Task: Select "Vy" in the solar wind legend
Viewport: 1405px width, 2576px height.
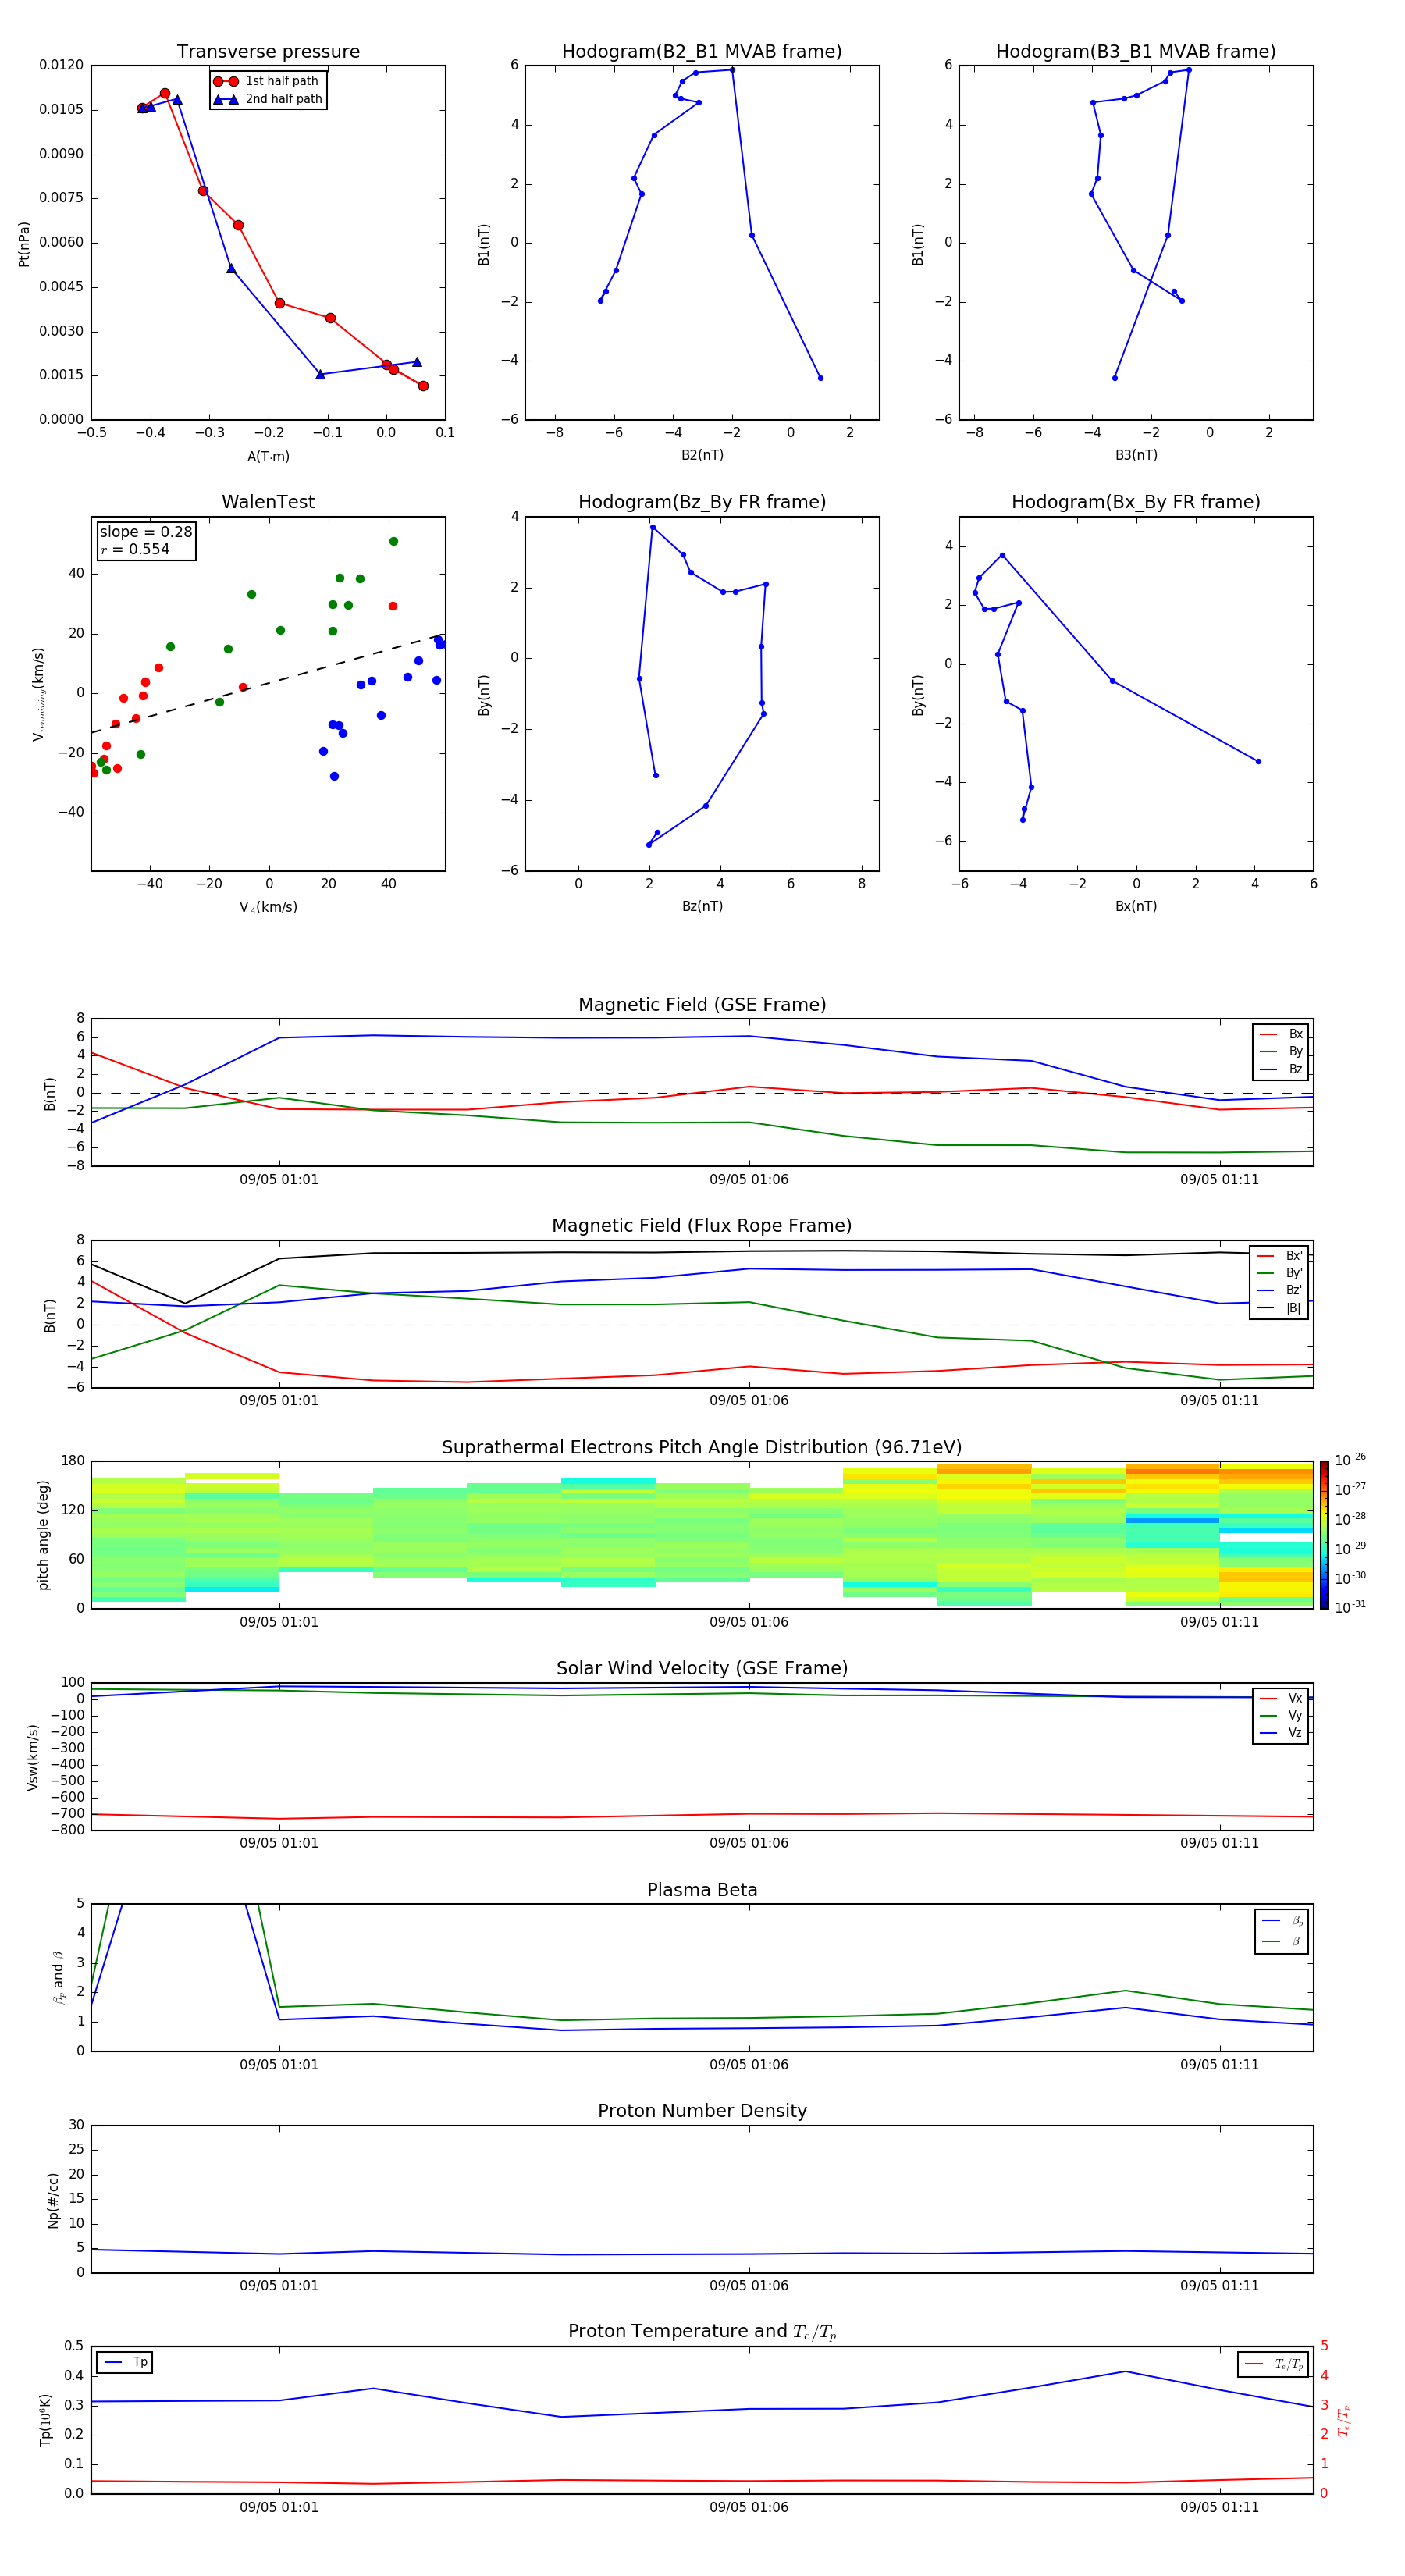Action: (1282, 1715)
